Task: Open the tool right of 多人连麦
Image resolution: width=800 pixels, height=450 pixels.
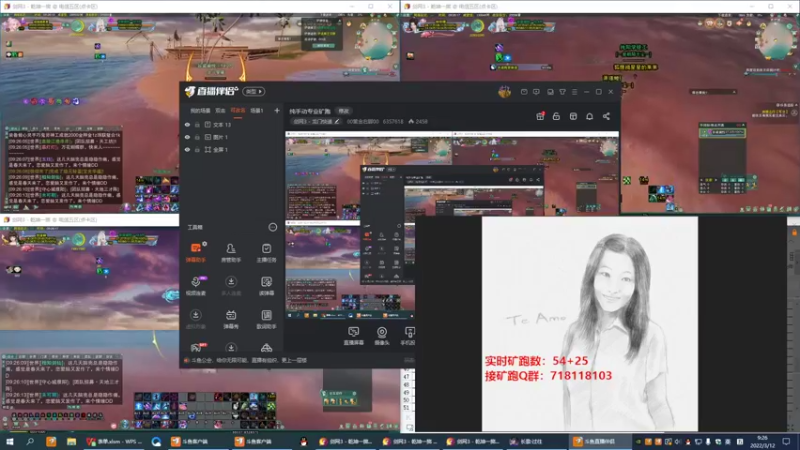Action: click(266, 285)
